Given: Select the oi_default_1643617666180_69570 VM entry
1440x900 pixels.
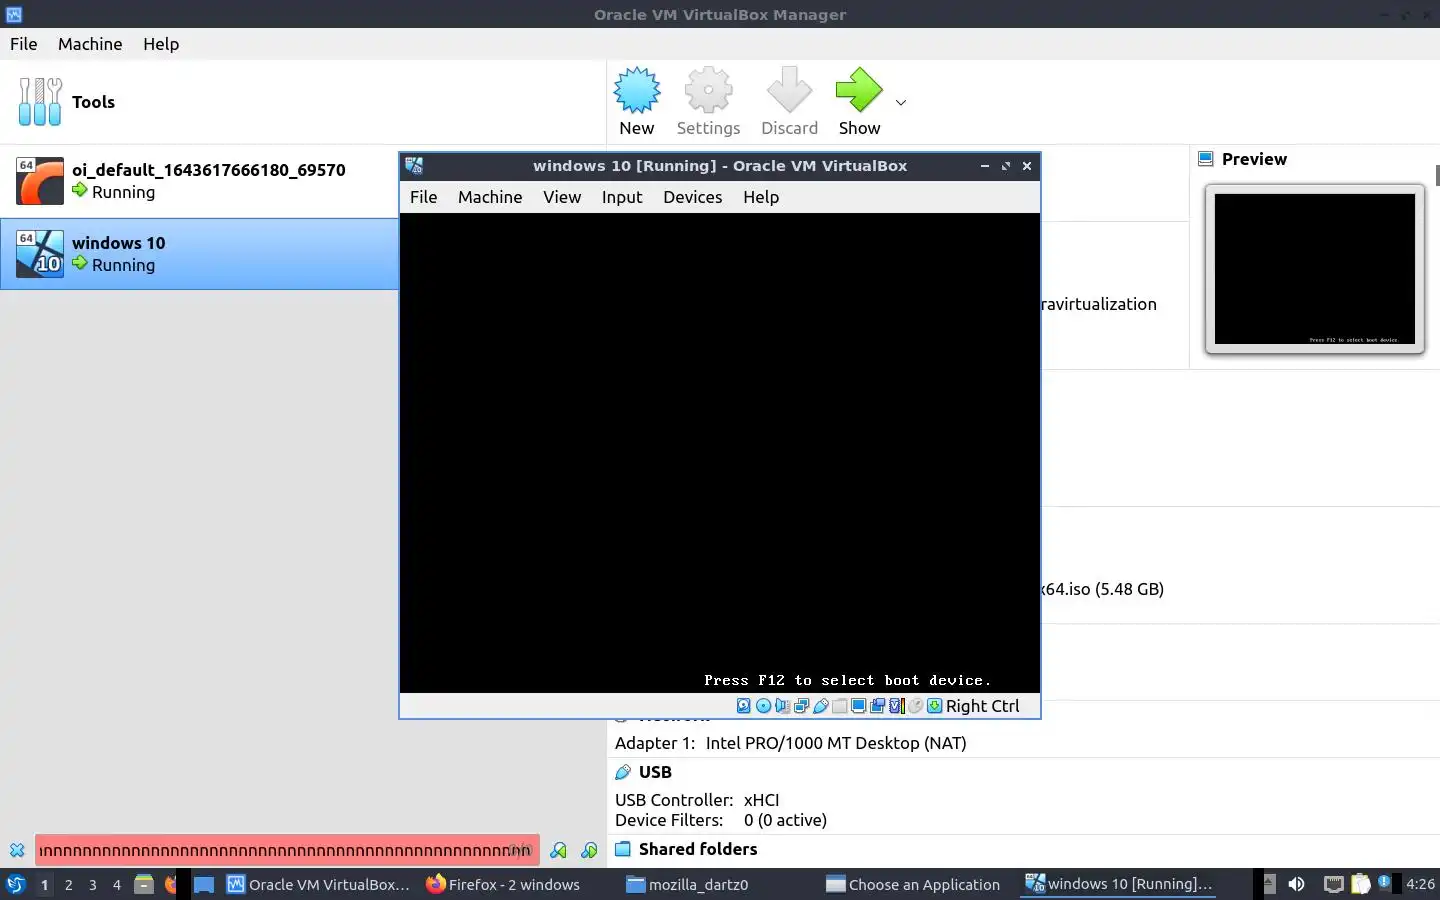Looking at the screenshot, I should (200, 181).
